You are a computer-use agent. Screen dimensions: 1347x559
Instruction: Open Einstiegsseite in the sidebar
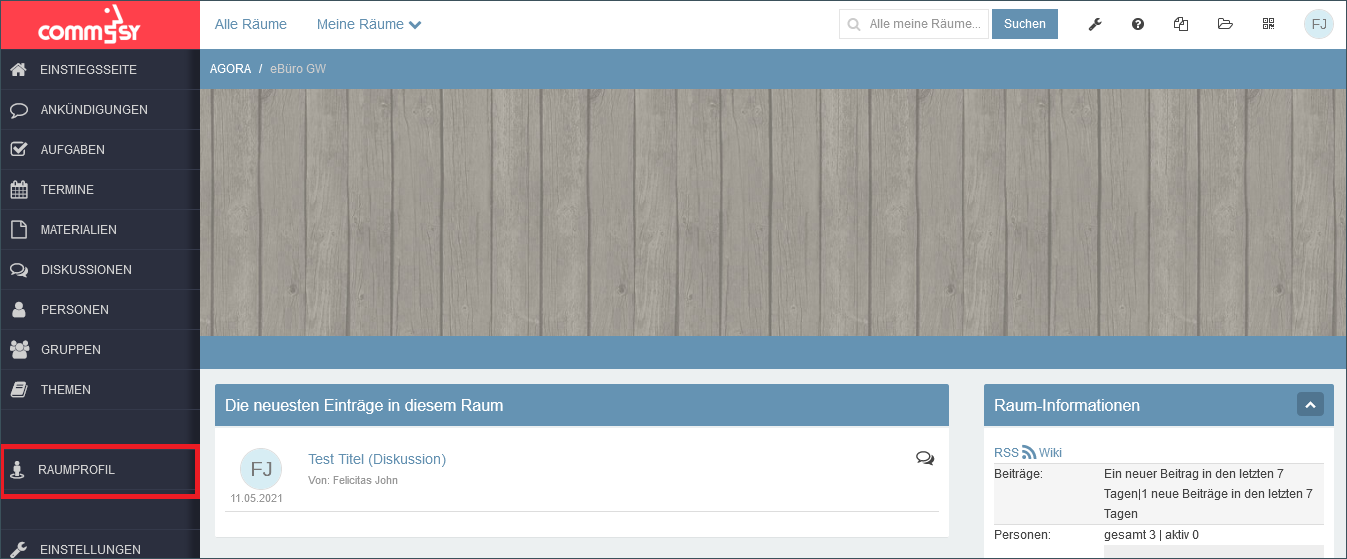[x=100, y=70]
